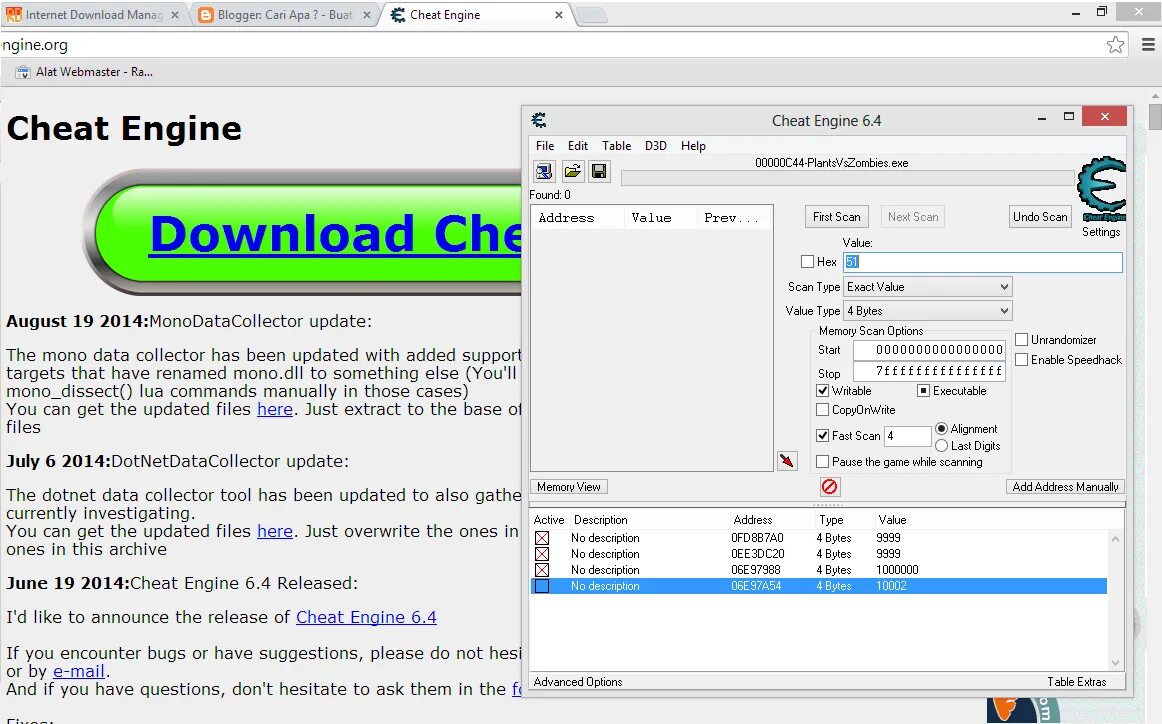Open Memory View
The image size is (1162, 724).
569,487
